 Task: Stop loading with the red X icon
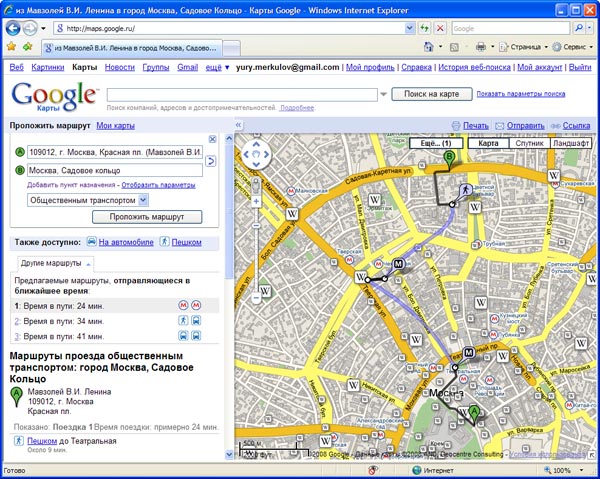(x=440, y=28)
